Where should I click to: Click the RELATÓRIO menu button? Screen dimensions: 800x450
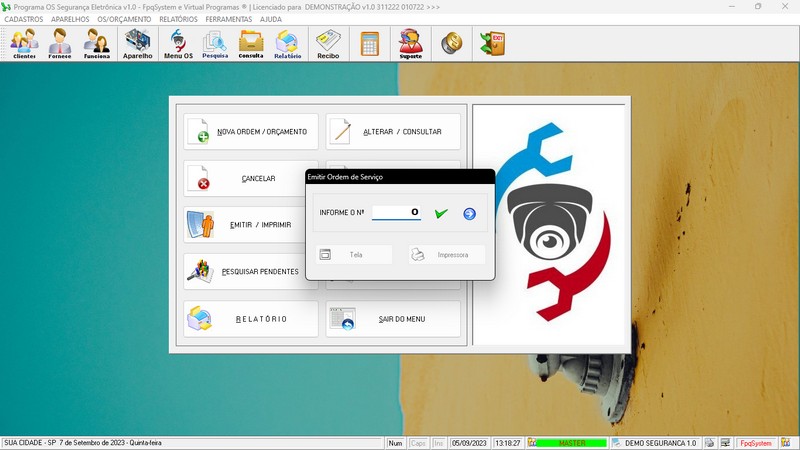pos(251,319)
